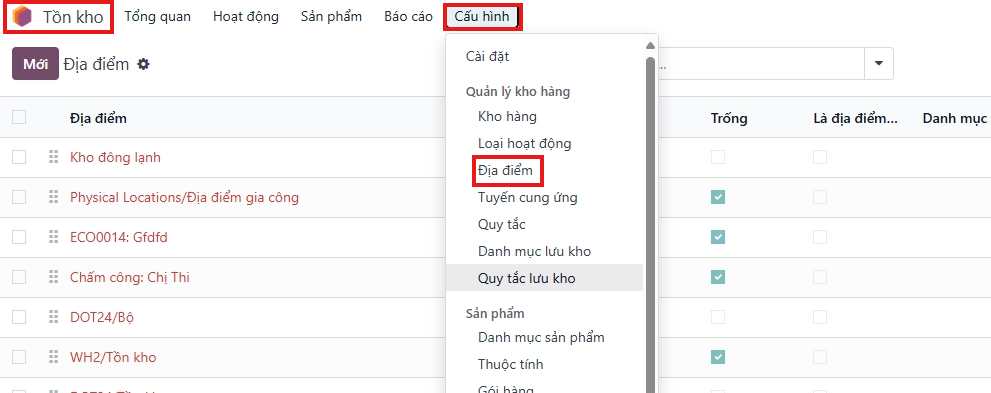Click the Mới button
This screenshot has height=393, width=991.
pyautogui.click(x=35, y=64)
